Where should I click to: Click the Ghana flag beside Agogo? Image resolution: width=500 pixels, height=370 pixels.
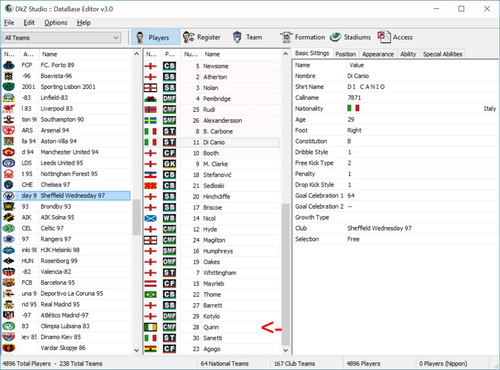[x=151, y=349]
